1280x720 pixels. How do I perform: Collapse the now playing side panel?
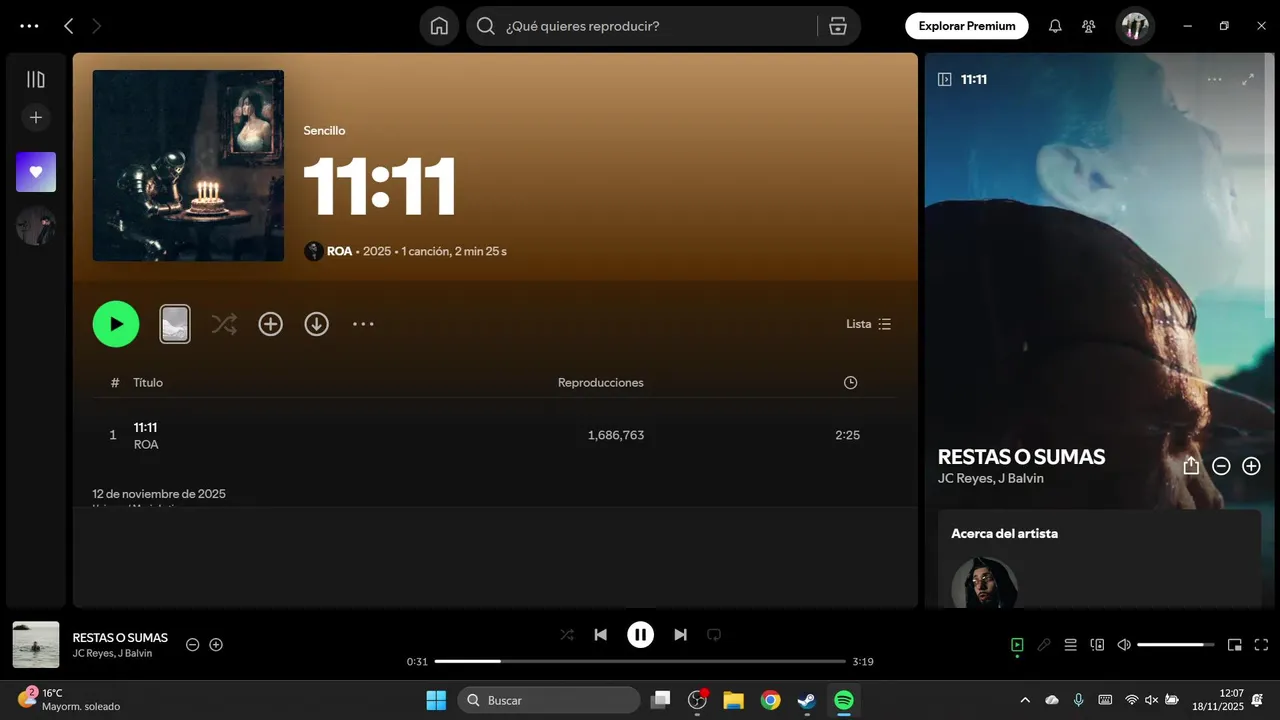[x=944, y=79]
